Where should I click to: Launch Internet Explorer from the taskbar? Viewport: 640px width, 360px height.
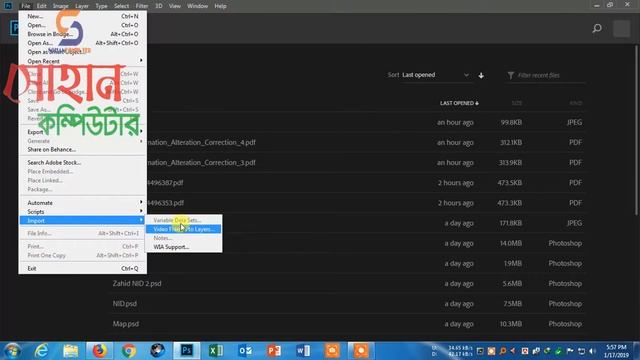click(x=41, y=351)
